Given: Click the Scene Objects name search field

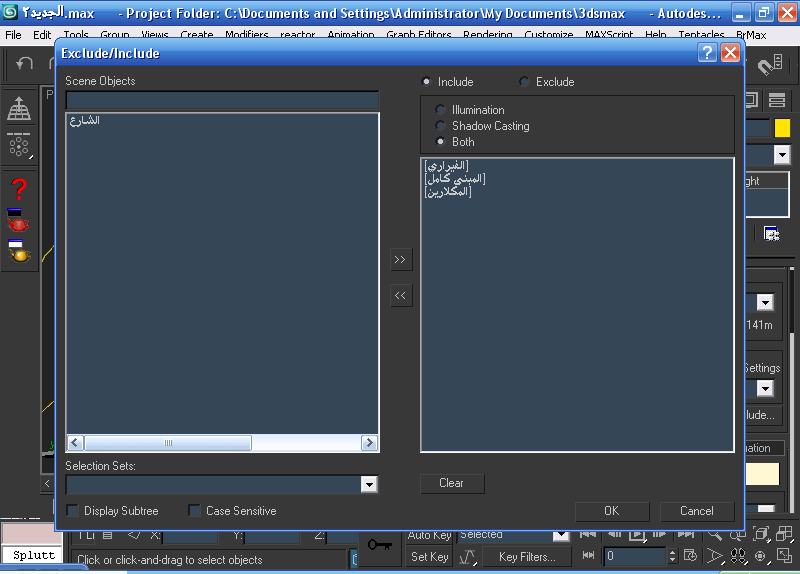Looking at the screenshot, I should pos(222,101).
